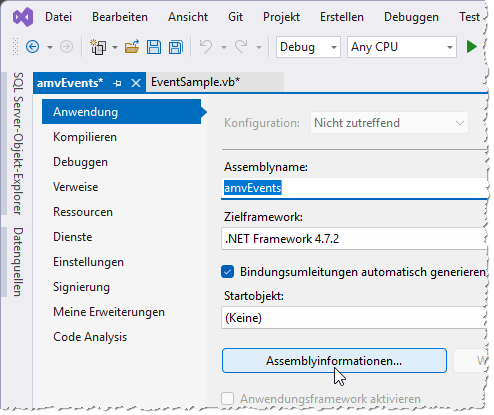The height and width of the screenshot is (415, 494).
Task: Click the New Project toolbar icon
Action: click(98, 47)
